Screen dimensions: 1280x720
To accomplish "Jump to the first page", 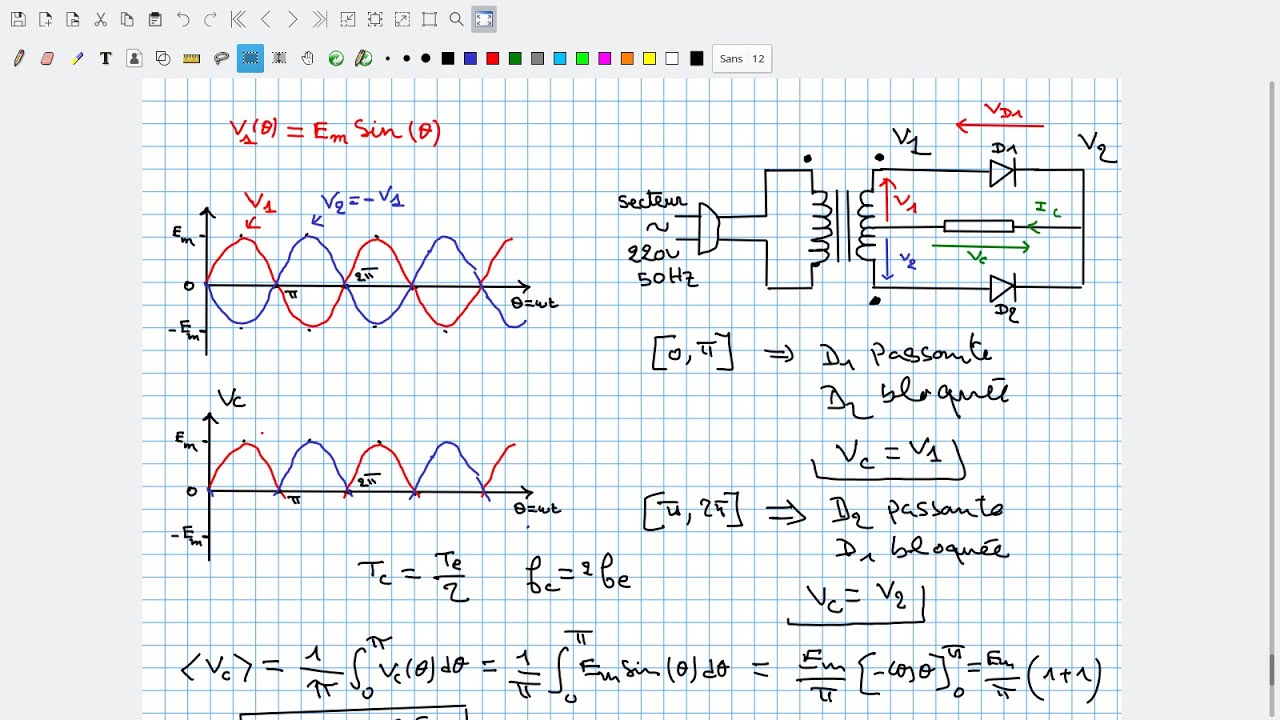I will point(238,19).
